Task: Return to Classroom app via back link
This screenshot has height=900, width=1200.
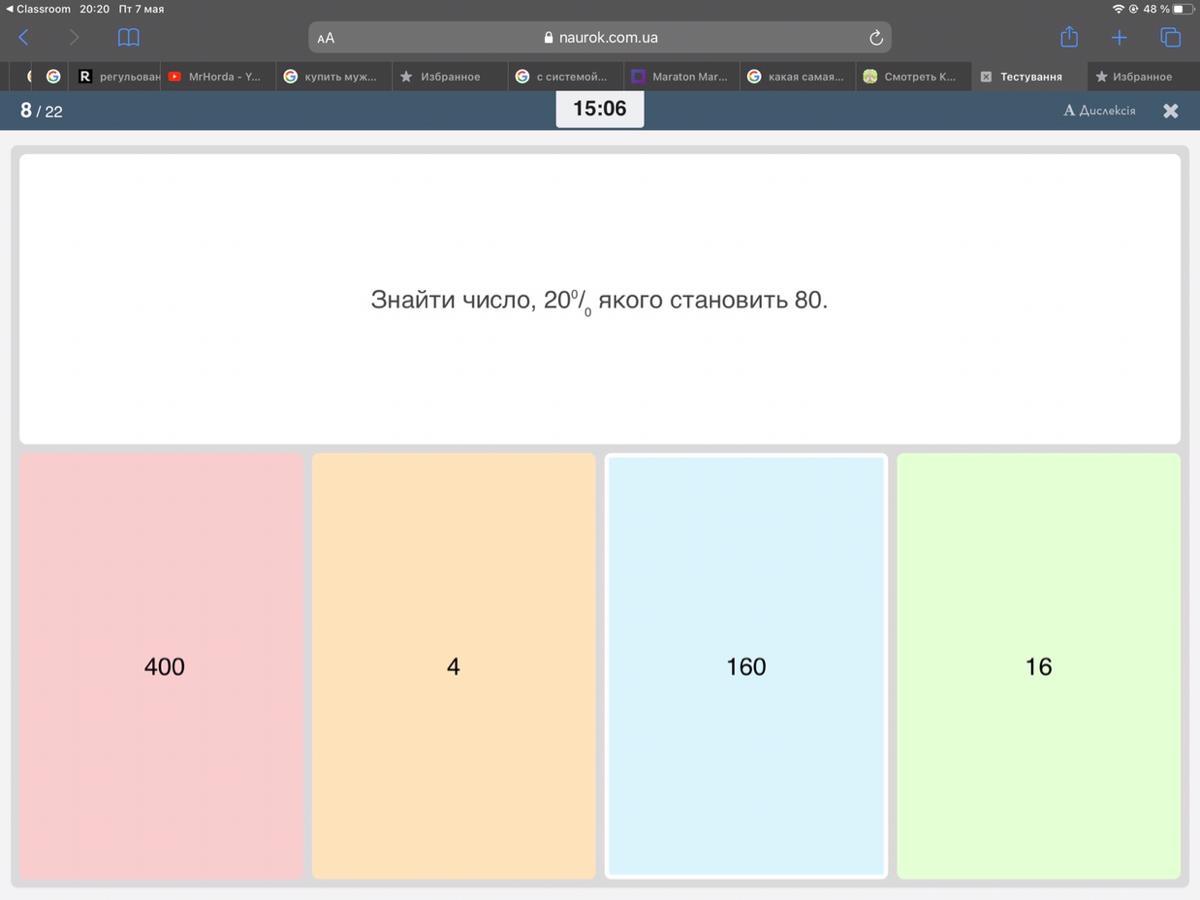Action: pyautogui.click(x=38, y=9)
